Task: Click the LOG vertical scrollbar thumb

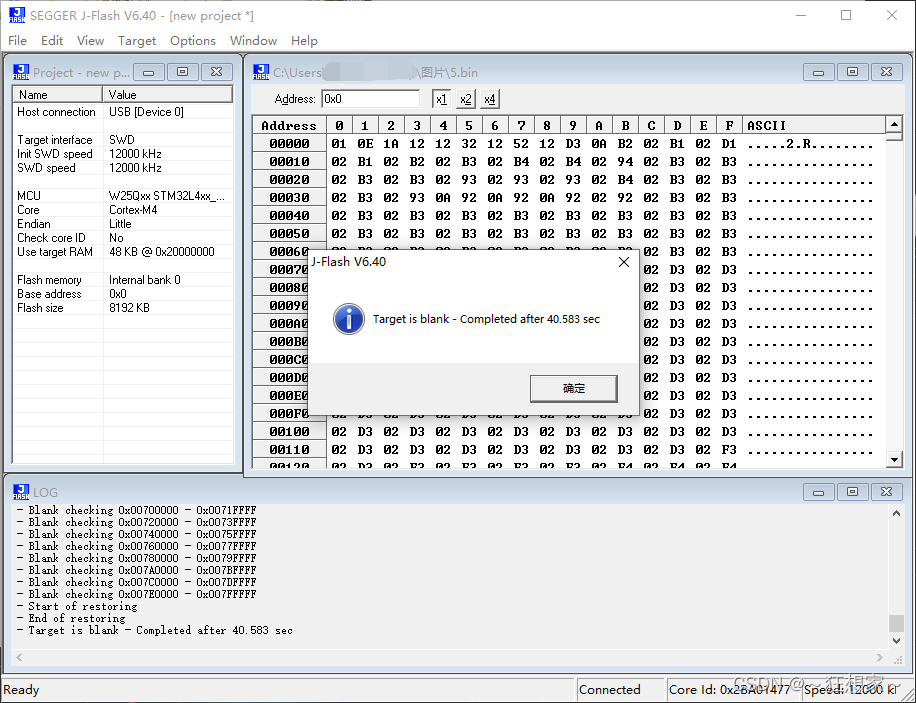Action: click(x=896, y=623)
